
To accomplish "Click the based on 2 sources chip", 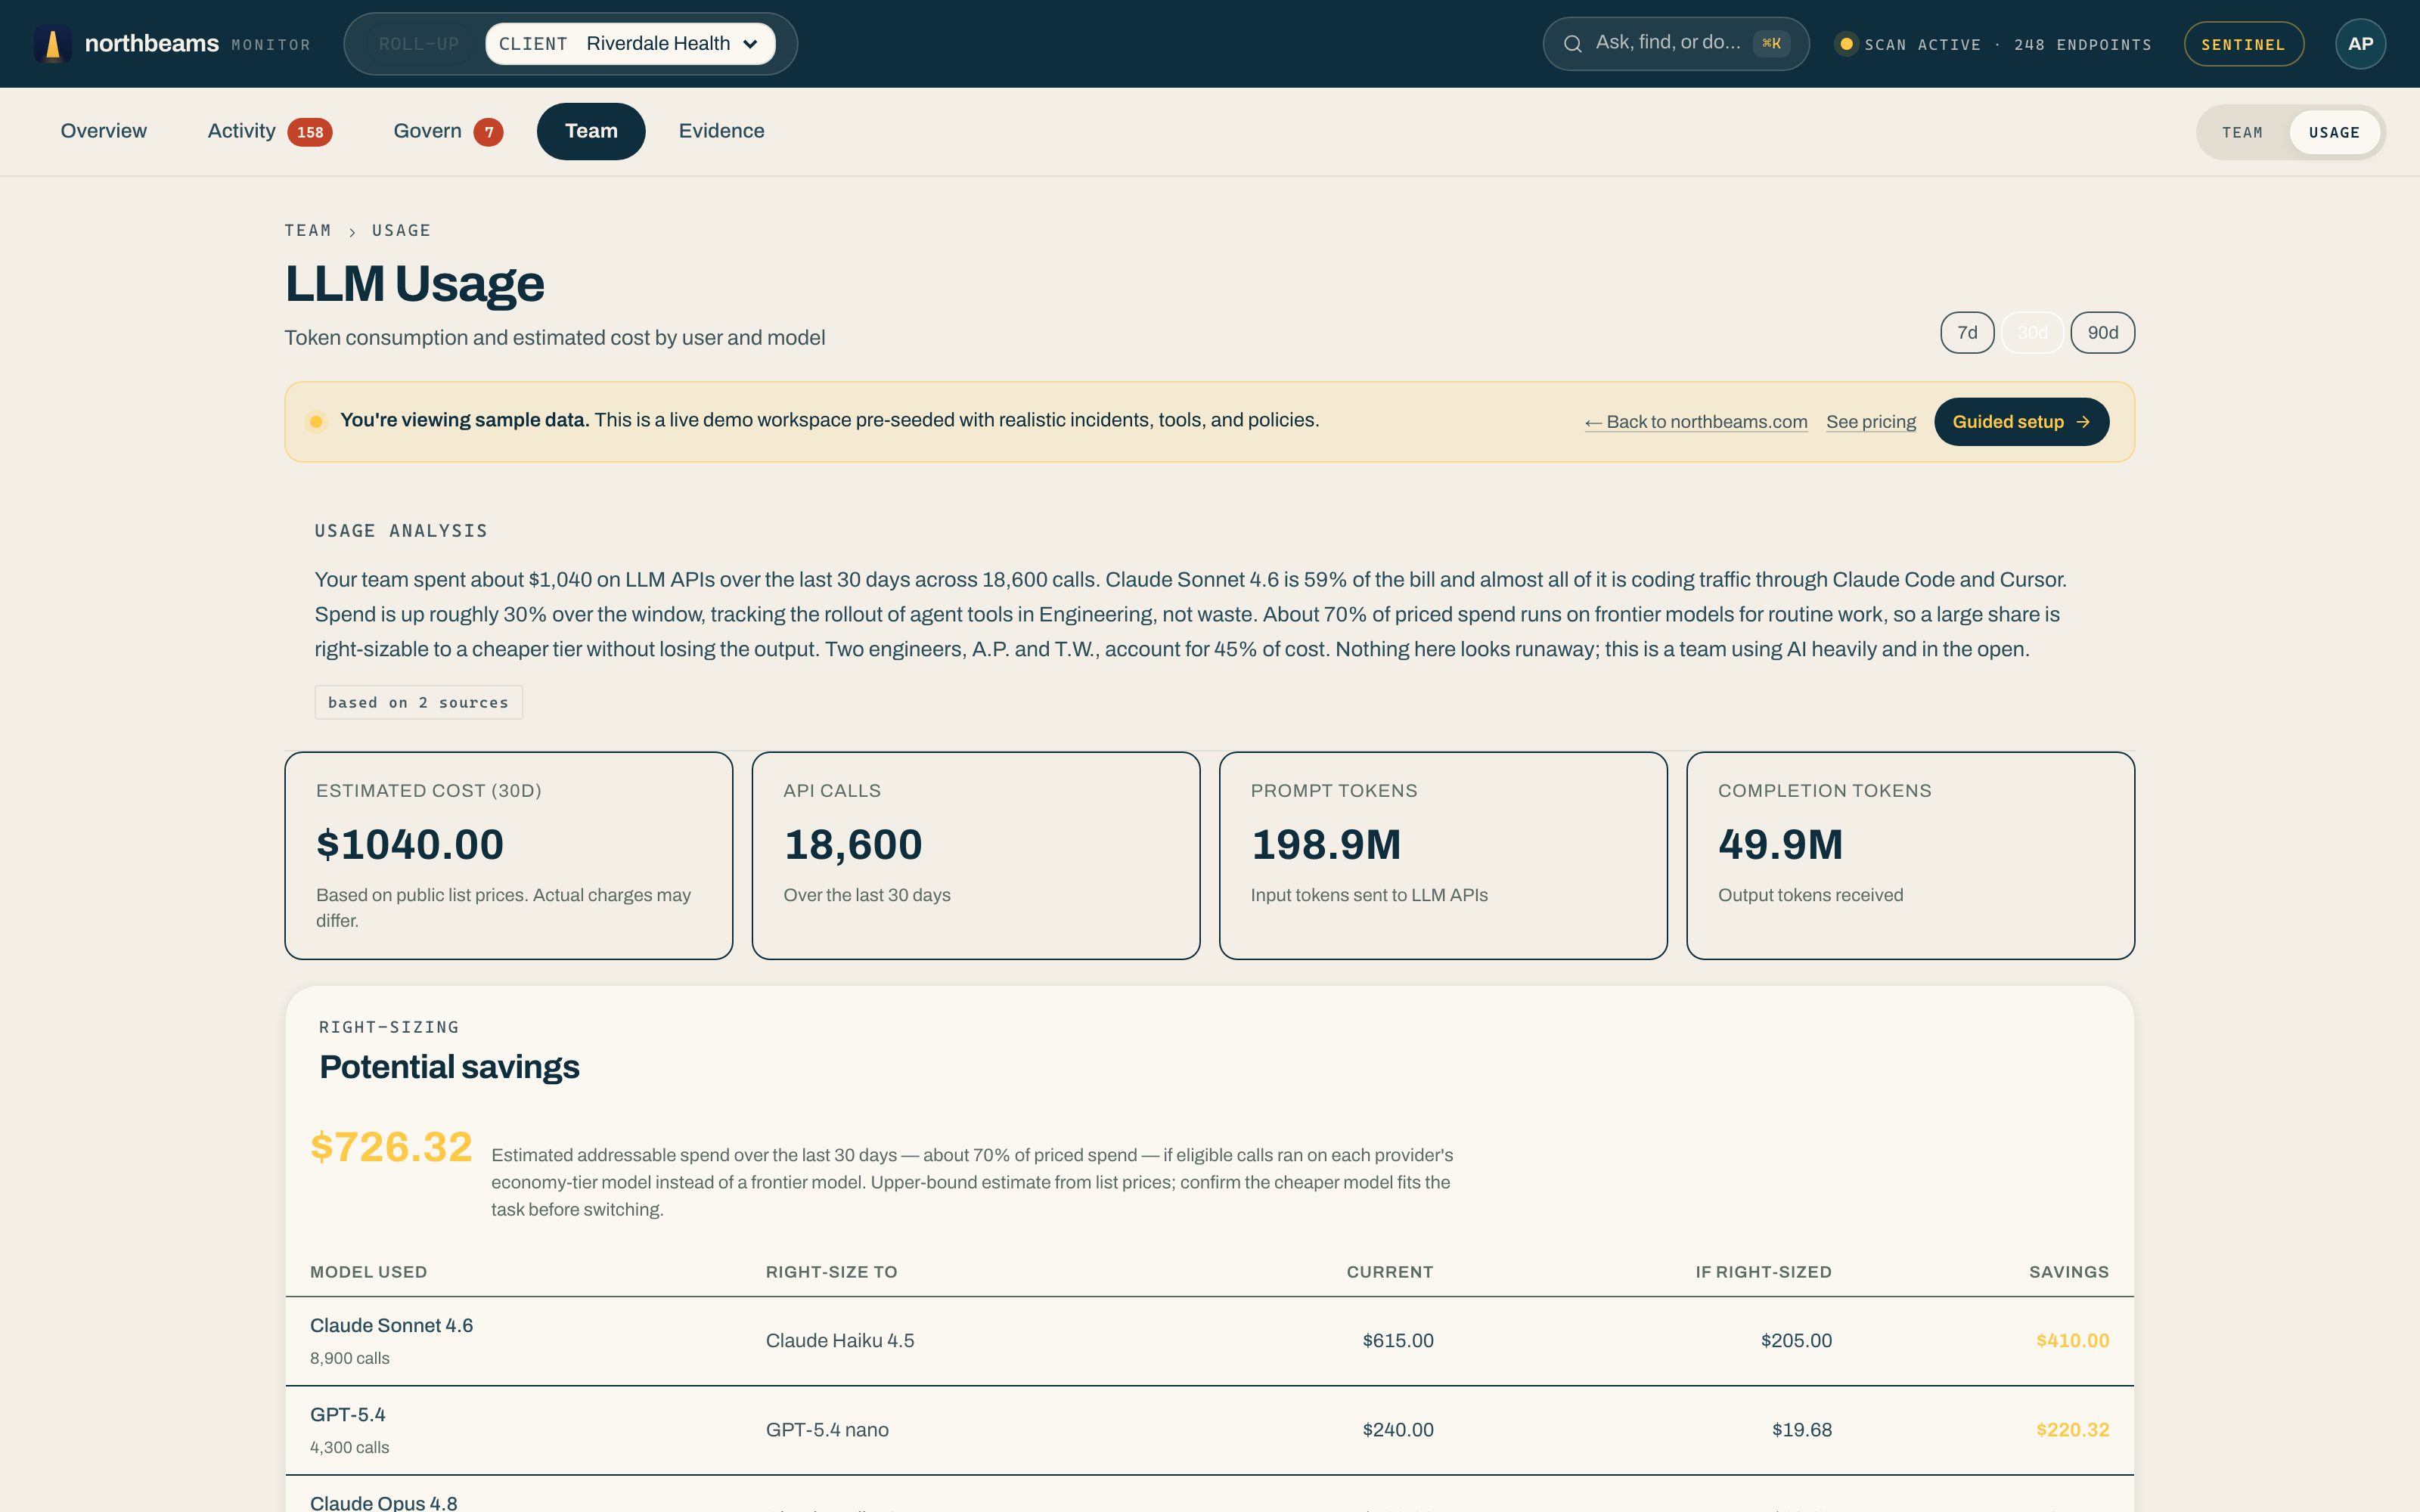I will [418, 703].
